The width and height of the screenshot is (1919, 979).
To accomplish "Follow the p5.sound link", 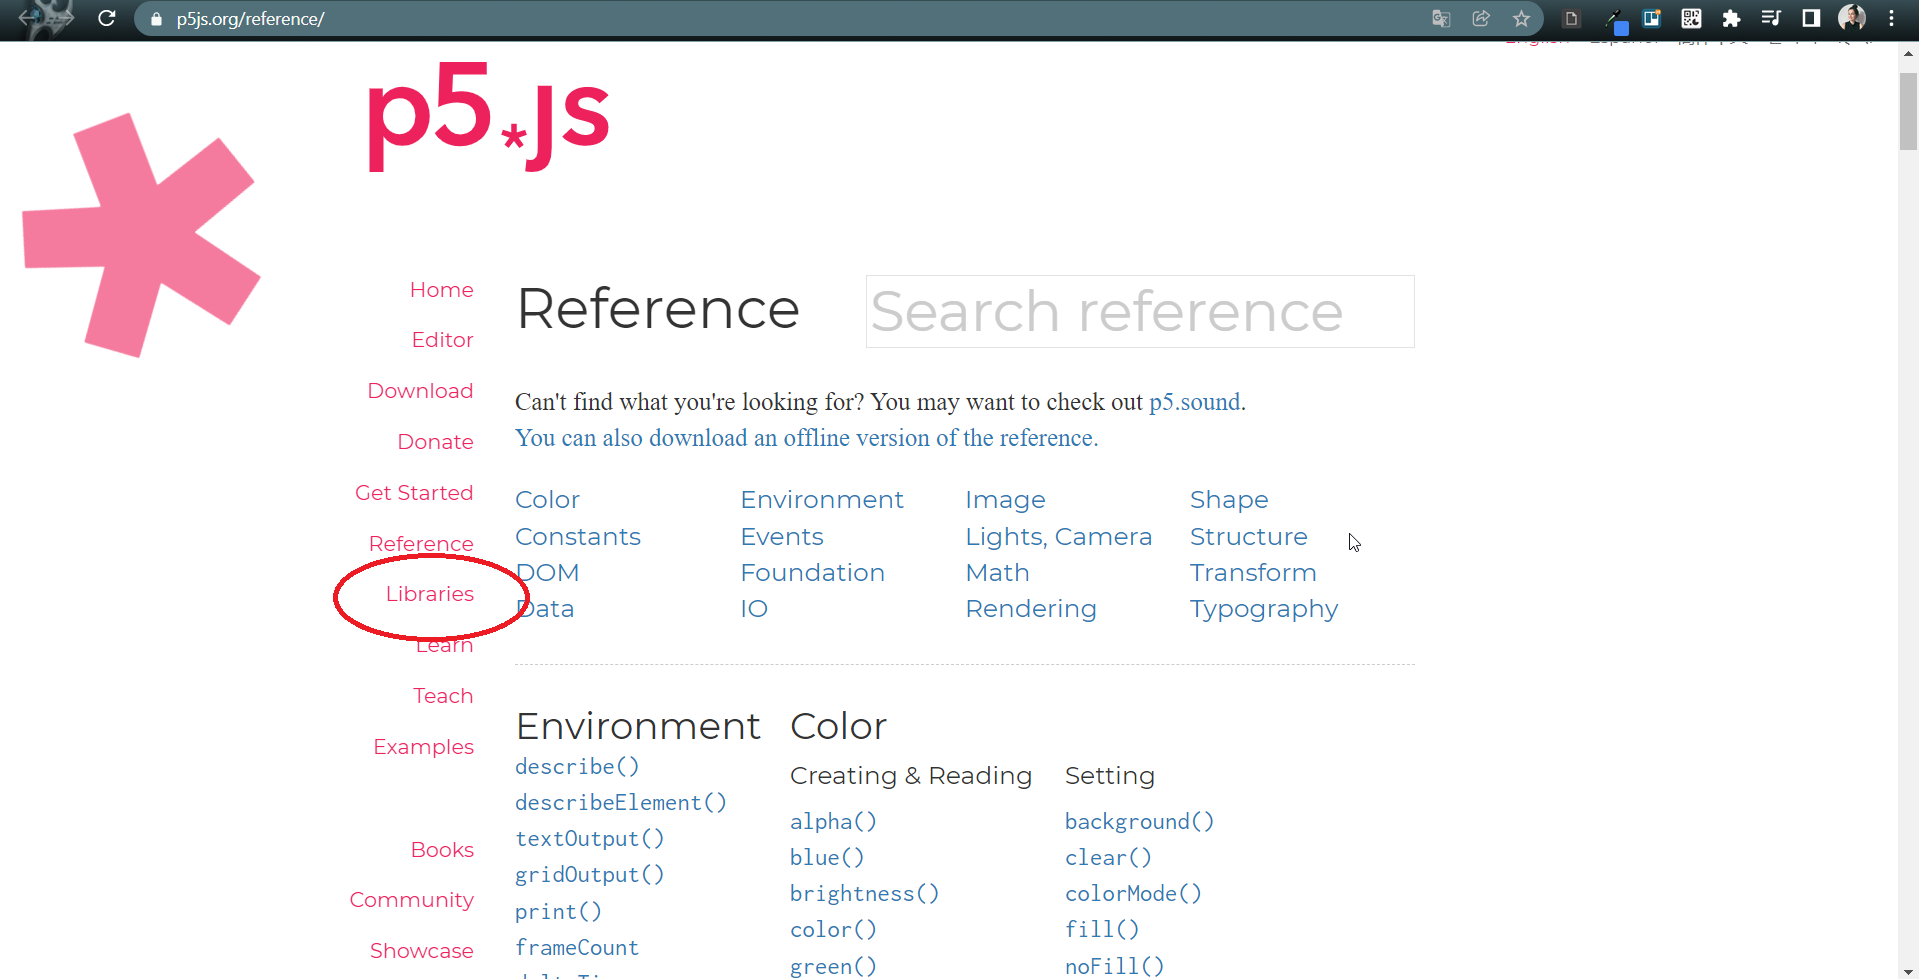I will click(1194, 402).
